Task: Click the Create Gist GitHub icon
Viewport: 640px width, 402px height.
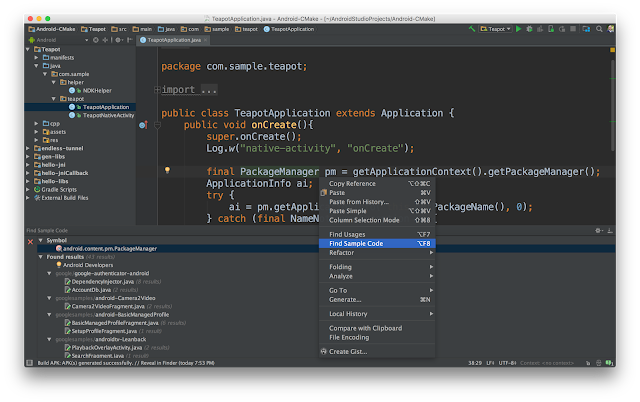Action: [x=324, y=351]
